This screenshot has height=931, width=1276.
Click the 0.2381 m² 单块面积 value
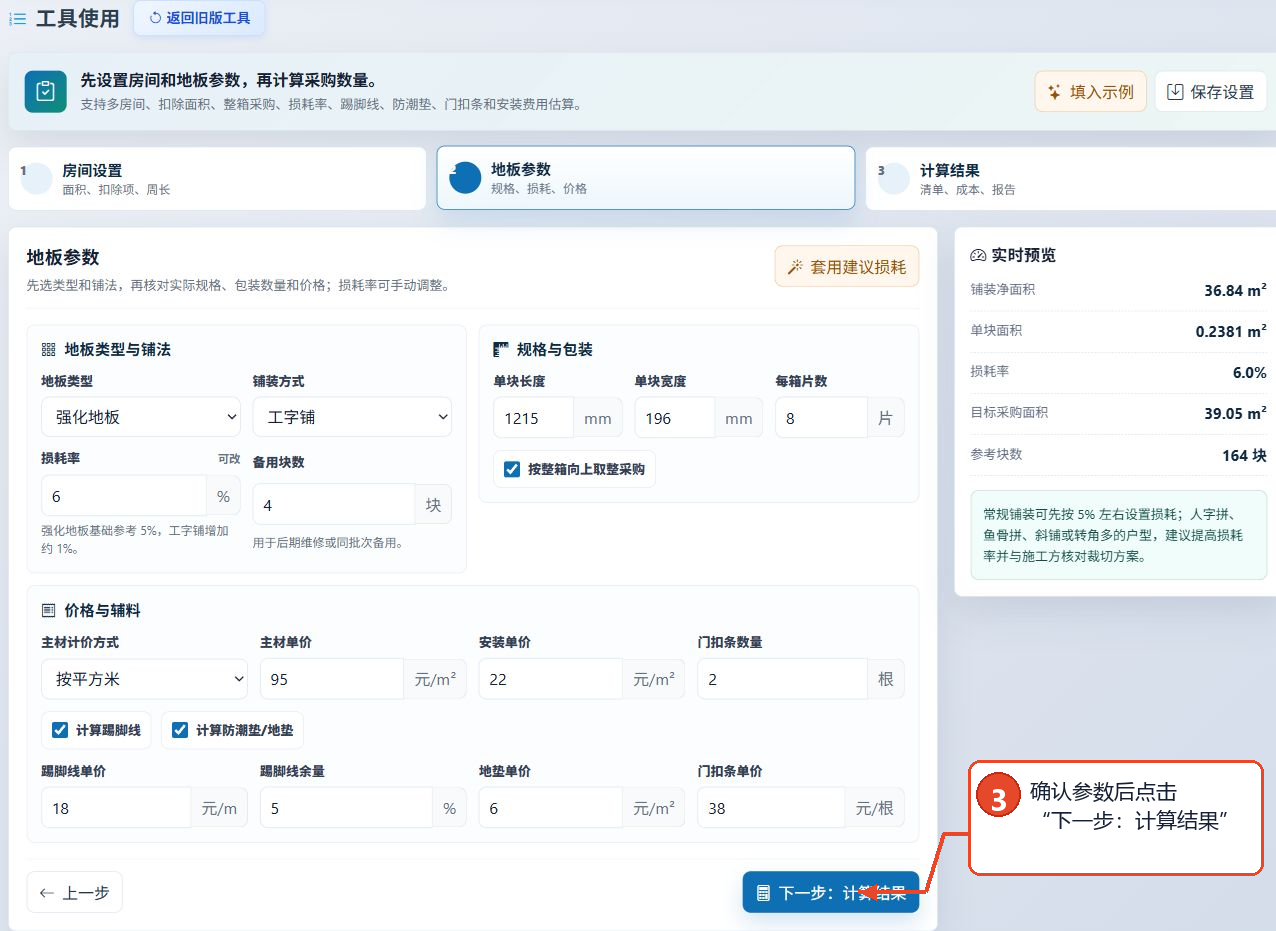pyautogui.click(x=1231, y=331)
